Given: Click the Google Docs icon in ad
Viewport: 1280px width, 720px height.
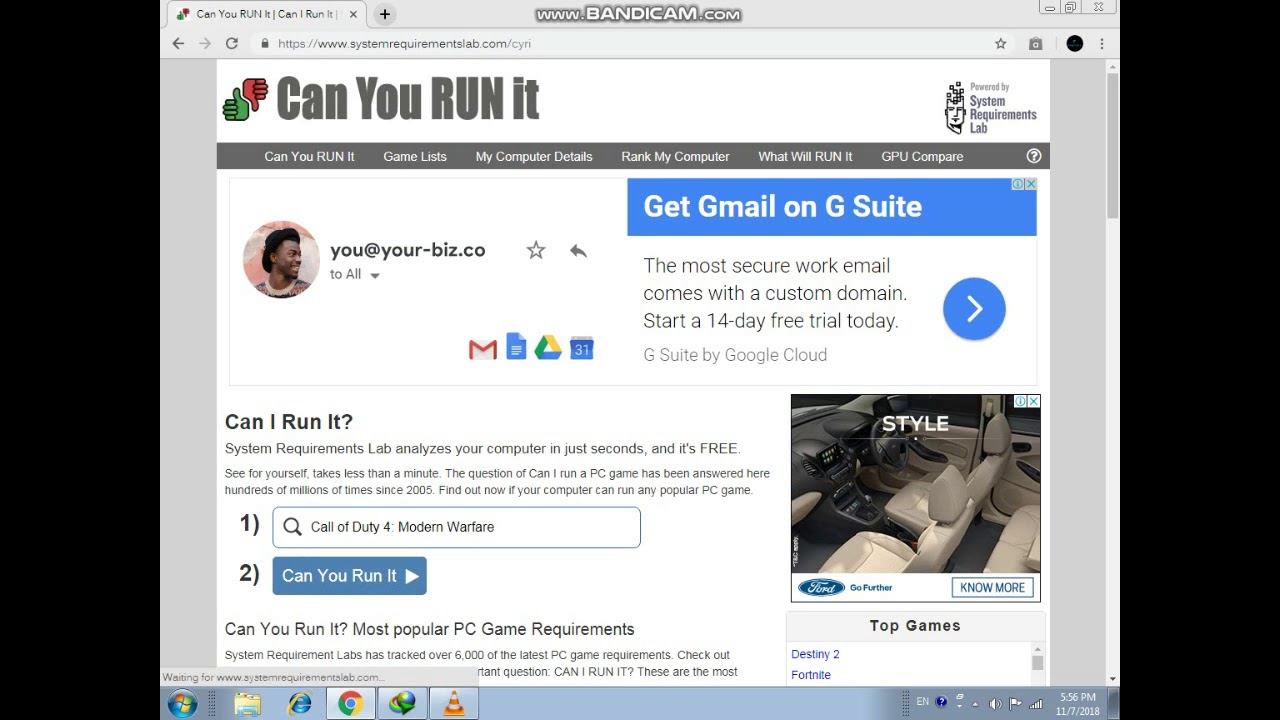Looking at the screenshot, I should point(516,347).
